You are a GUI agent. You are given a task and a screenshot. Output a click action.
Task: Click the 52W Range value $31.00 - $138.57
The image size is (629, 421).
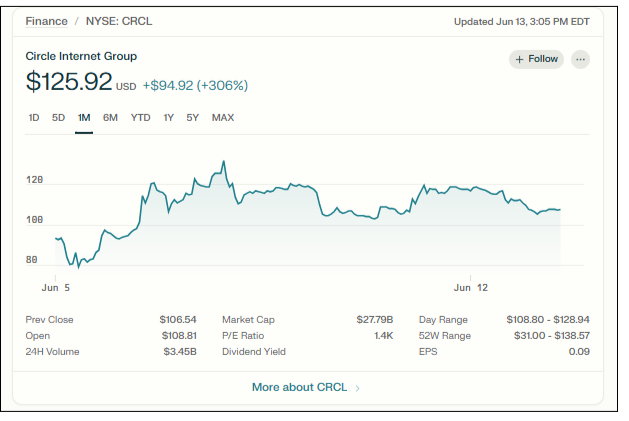552,336
